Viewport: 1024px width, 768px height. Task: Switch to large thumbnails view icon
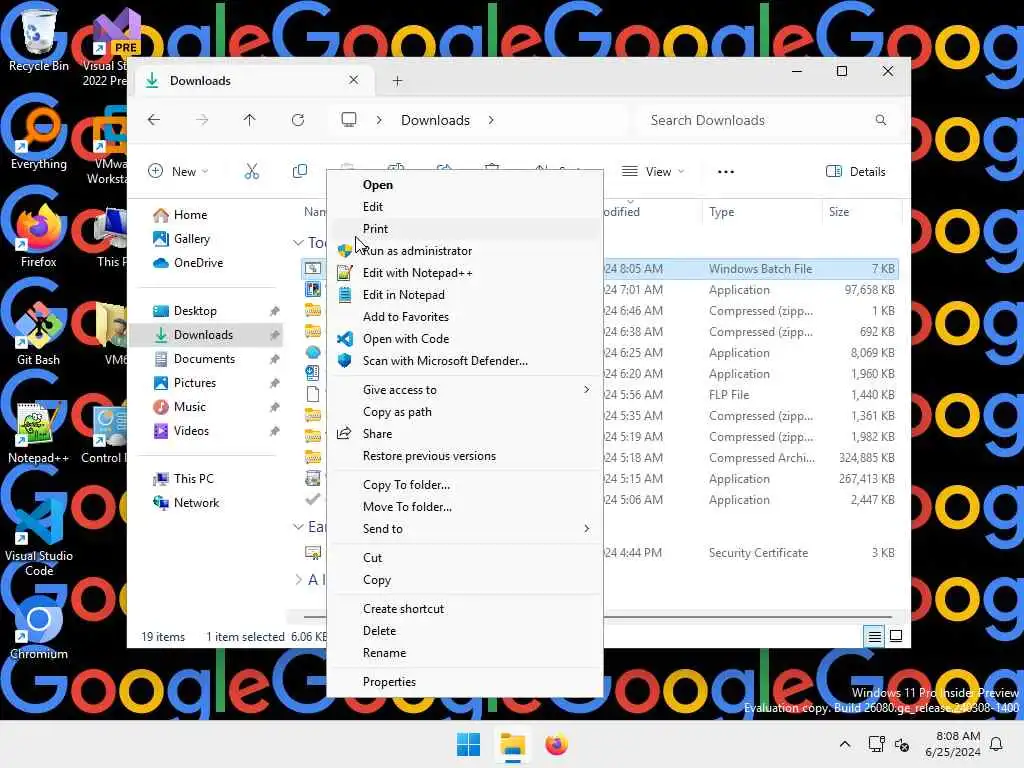pos(896,636)
